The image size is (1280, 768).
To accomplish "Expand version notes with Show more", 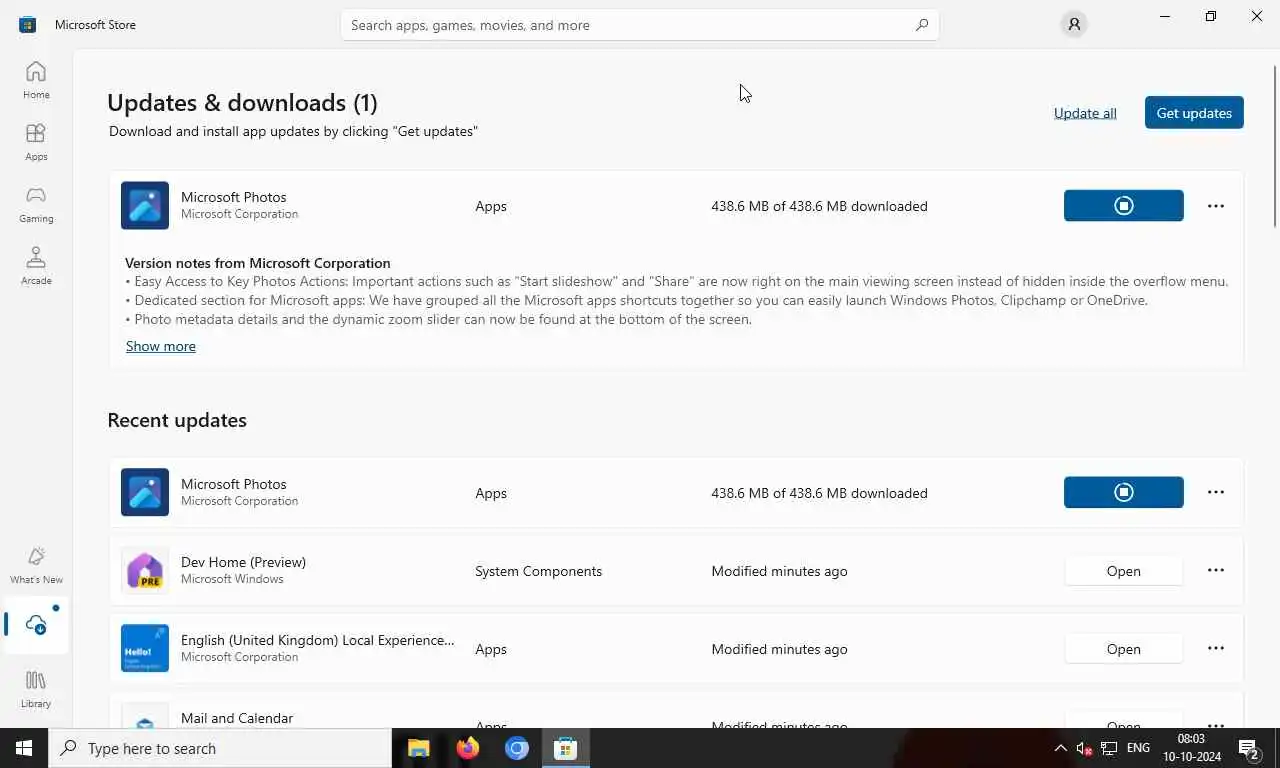I will coord(161,346).
